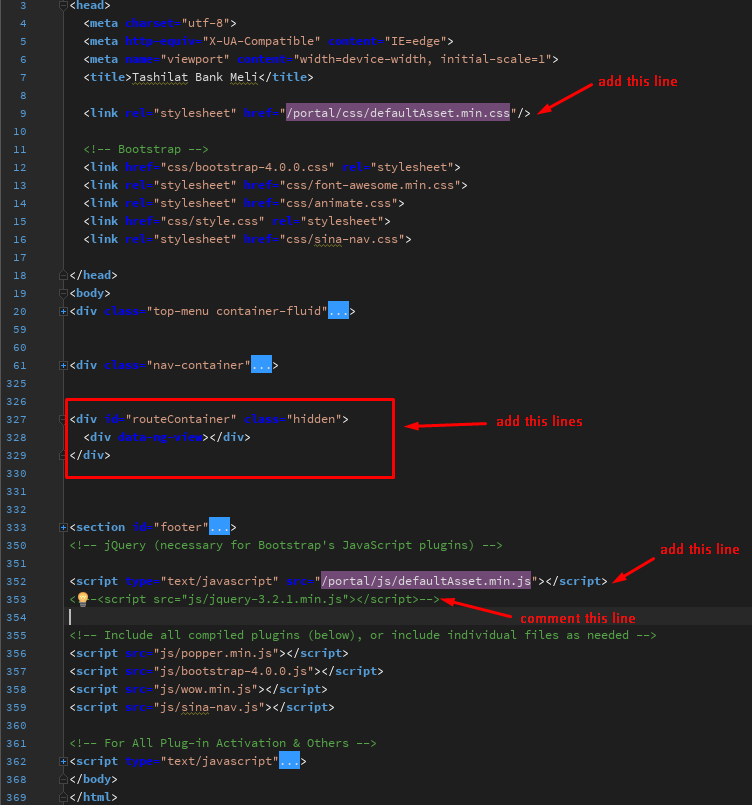Click the data-ng-view attribute on line 328

(160, 437)
